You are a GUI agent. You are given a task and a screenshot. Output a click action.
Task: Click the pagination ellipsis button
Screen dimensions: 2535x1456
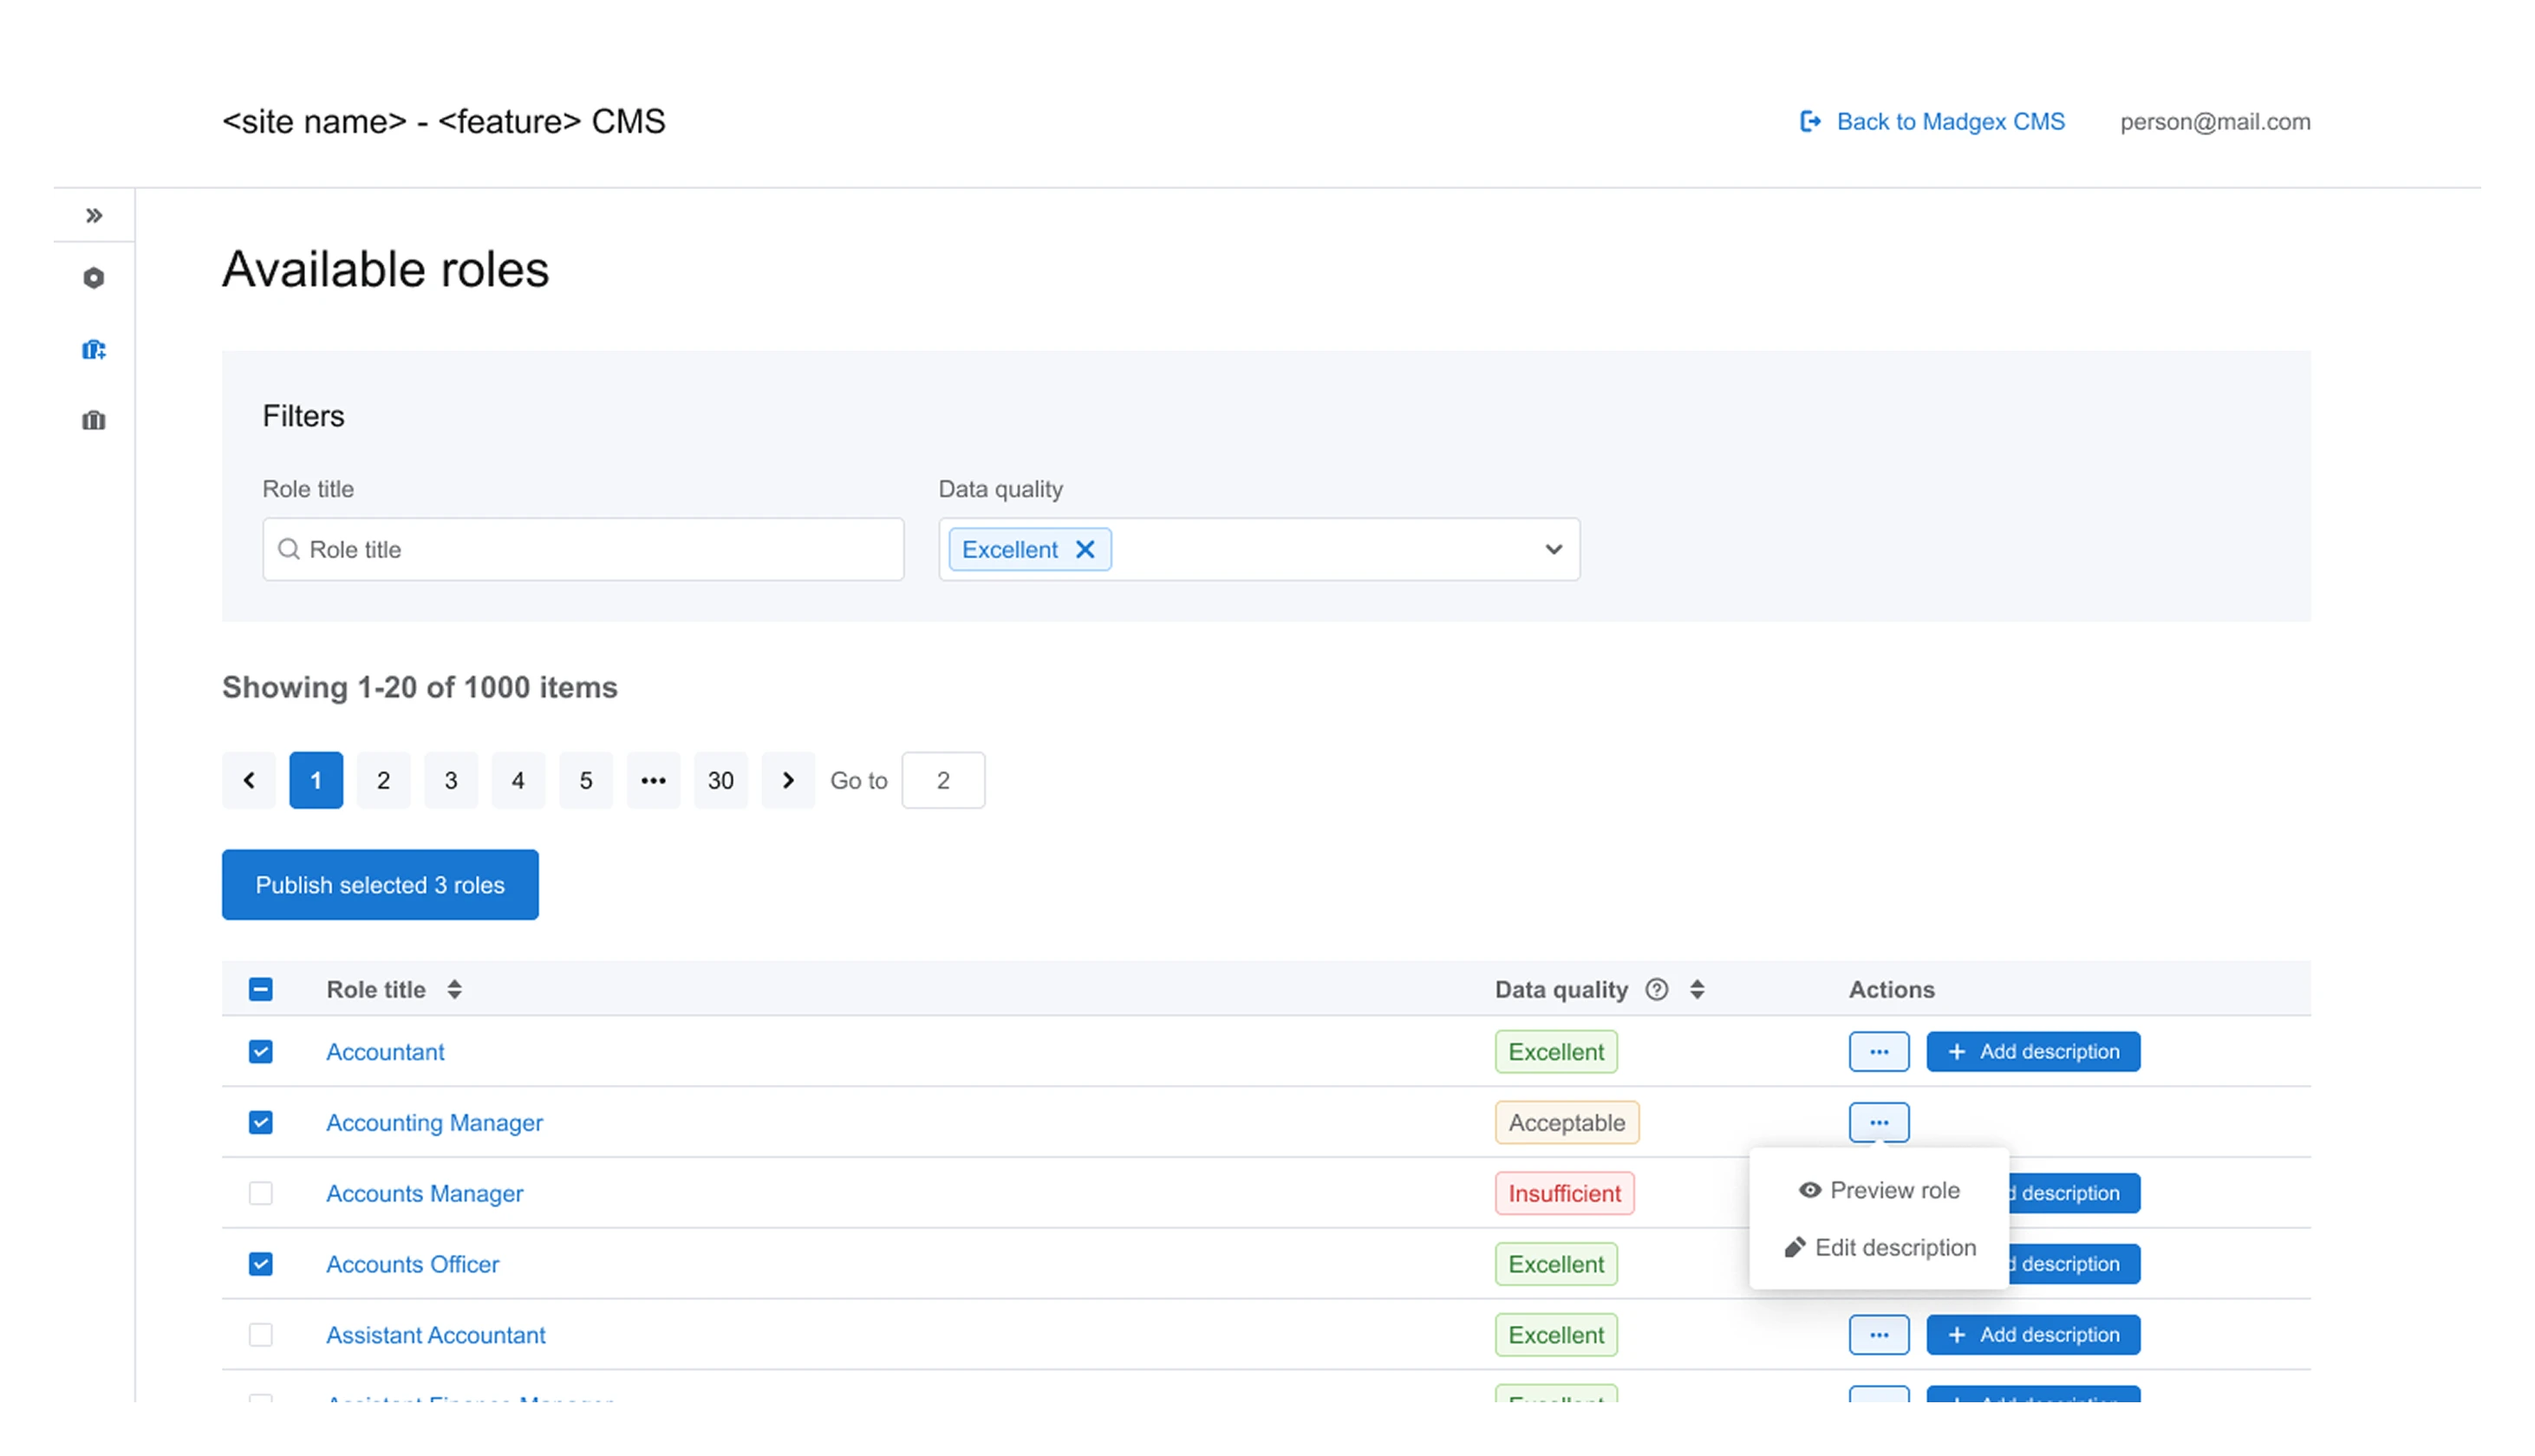[653, 780]
